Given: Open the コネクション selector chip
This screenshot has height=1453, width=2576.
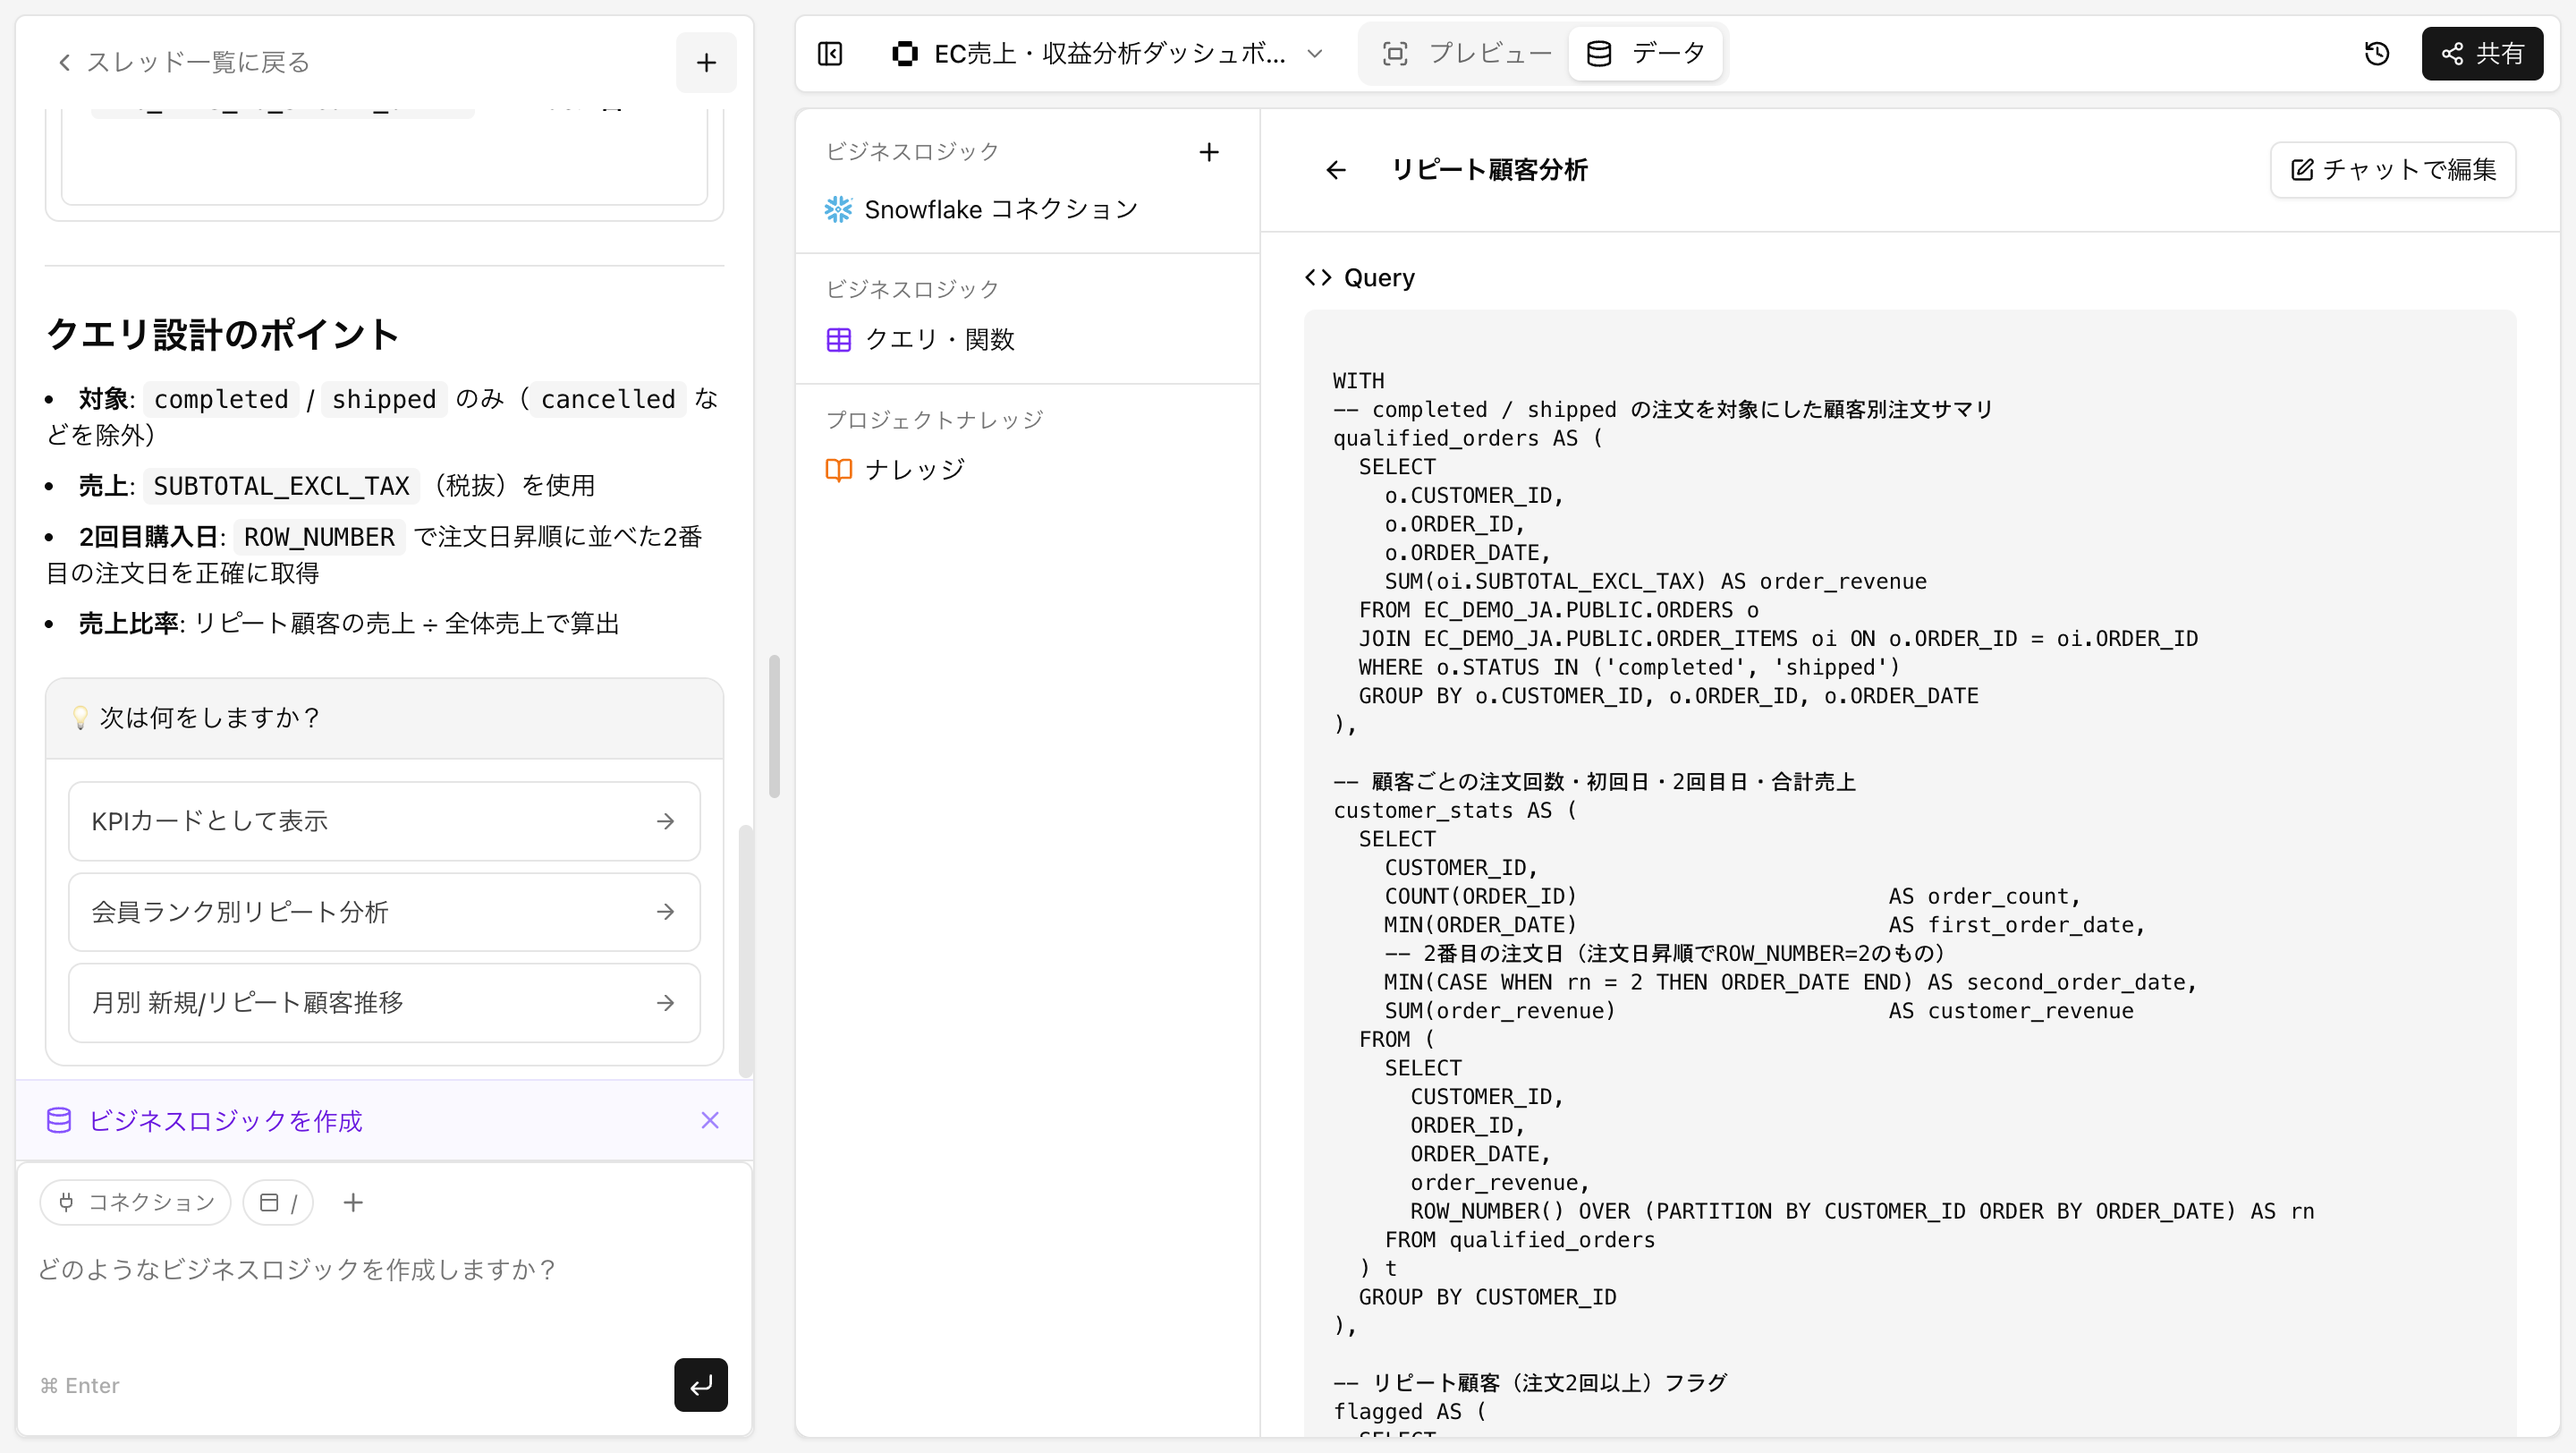Looking at the screenshot, I should (136, 1202).
